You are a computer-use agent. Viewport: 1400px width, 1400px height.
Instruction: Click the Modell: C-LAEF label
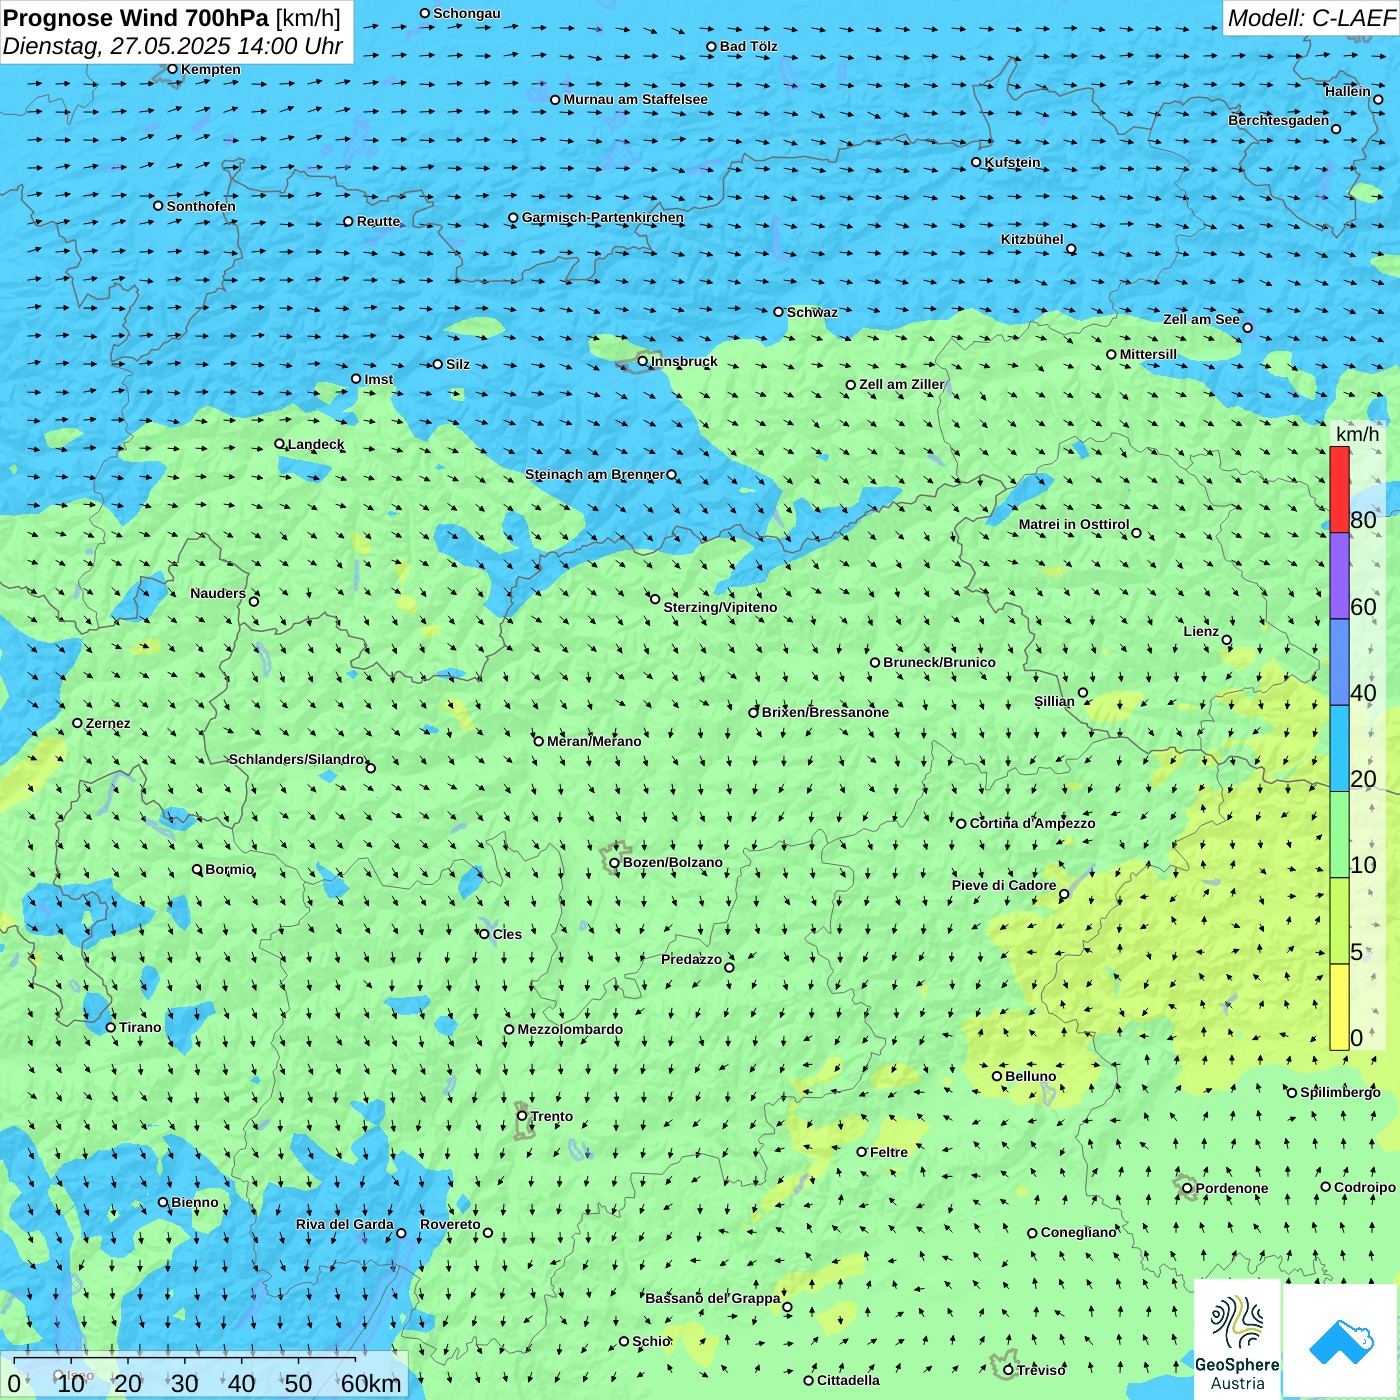[1311, 18]
